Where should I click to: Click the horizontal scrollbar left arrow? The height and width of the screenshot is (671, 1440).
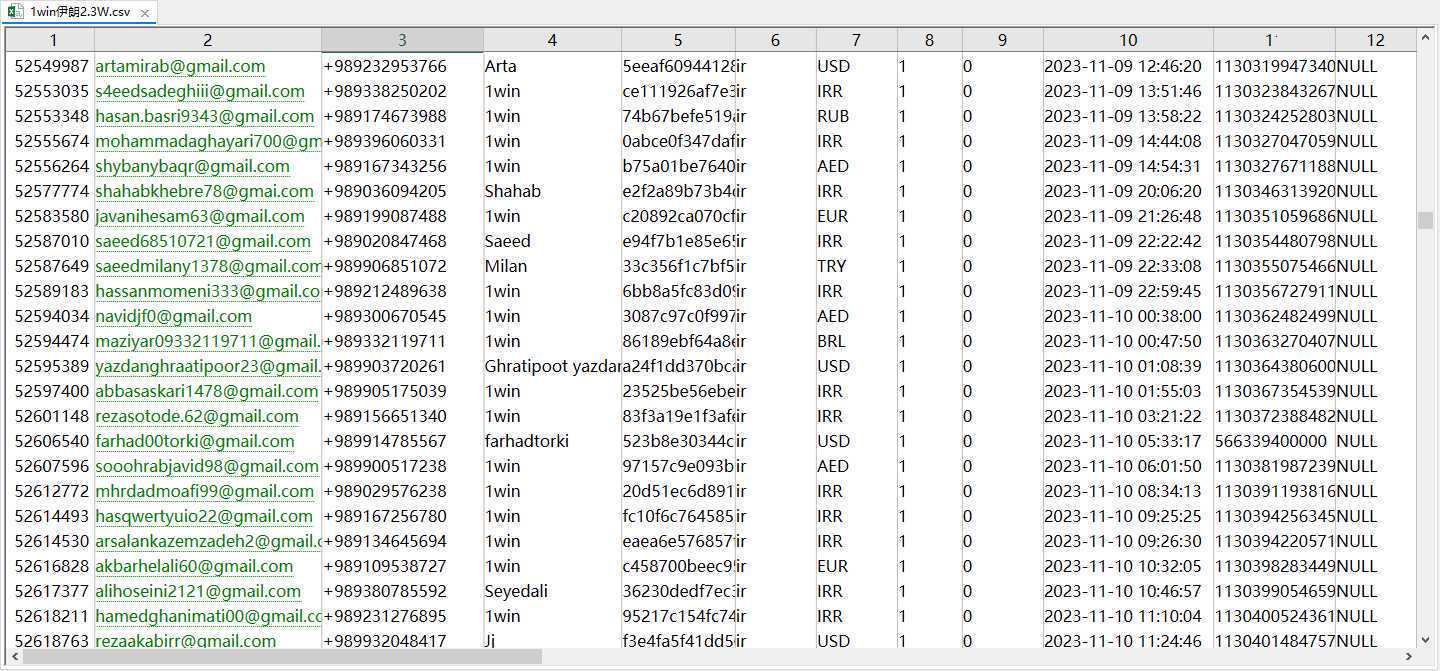point(14,657)
